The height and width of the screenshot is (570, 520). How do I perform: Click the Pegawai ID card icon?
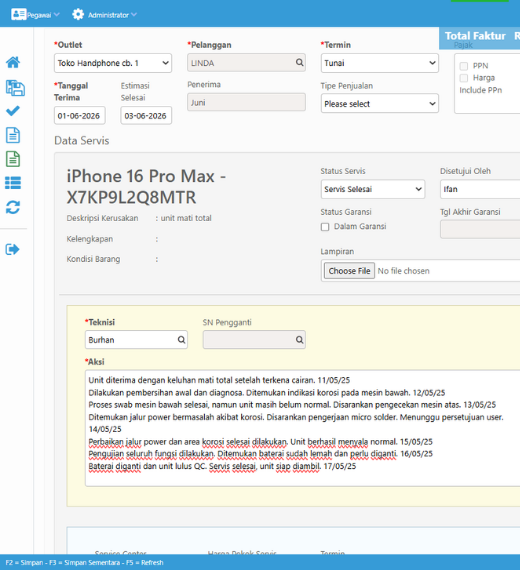point(18,14)
